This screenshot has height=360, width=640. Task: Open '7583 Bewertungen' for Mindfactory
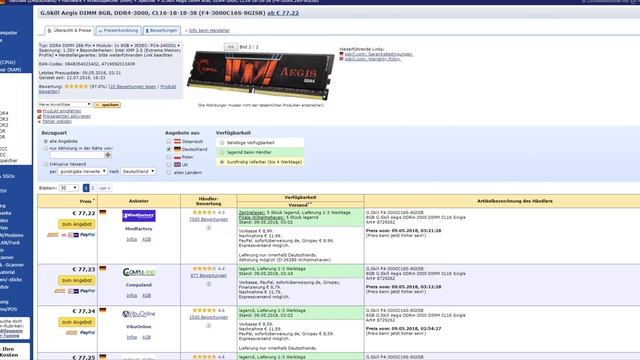coord(209,220)
